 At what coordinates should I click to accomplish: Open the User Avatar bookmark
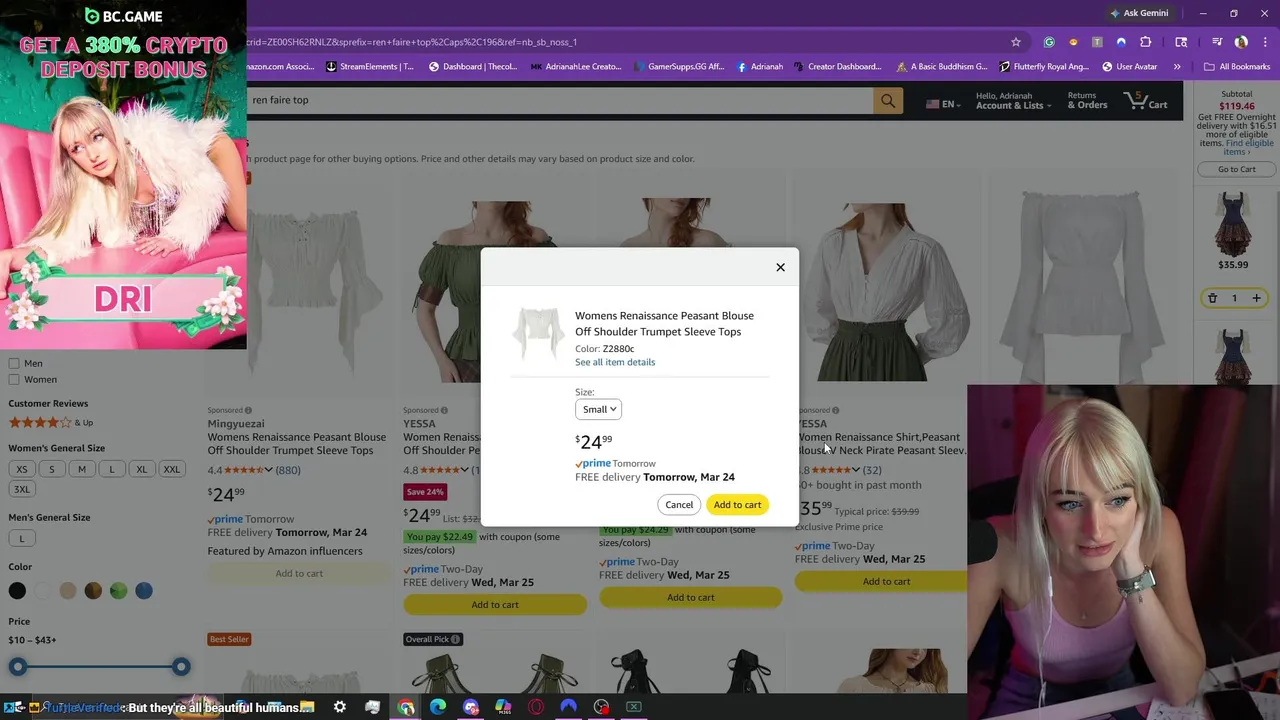[x=1130, y=67]
